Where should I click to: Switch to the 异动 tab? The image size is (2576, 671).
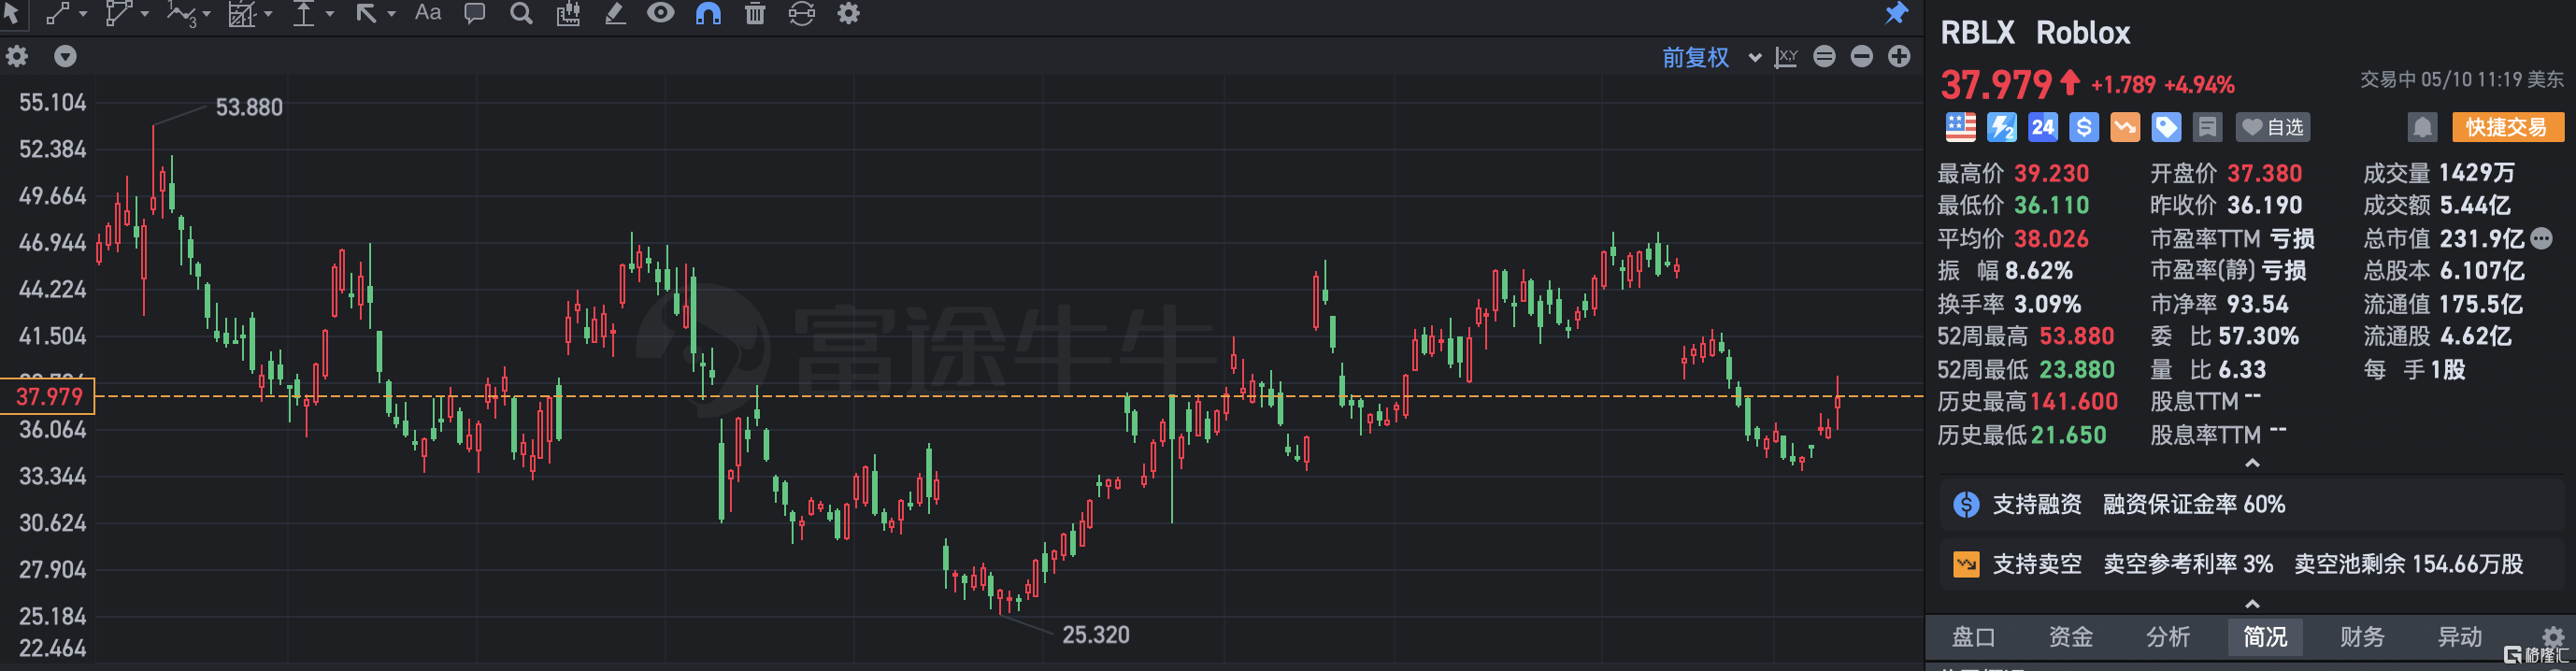click(x=2459, y=637)
